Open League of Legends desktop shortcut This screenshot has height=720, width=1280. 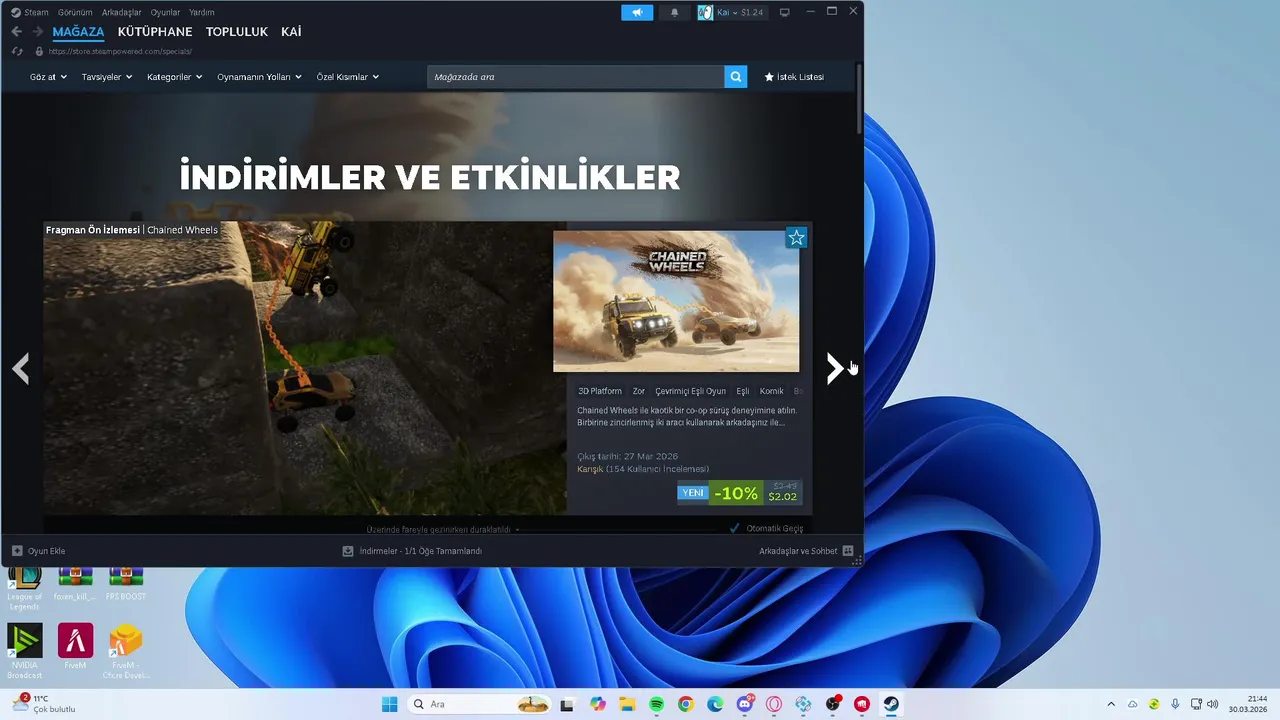click(24, 586)
